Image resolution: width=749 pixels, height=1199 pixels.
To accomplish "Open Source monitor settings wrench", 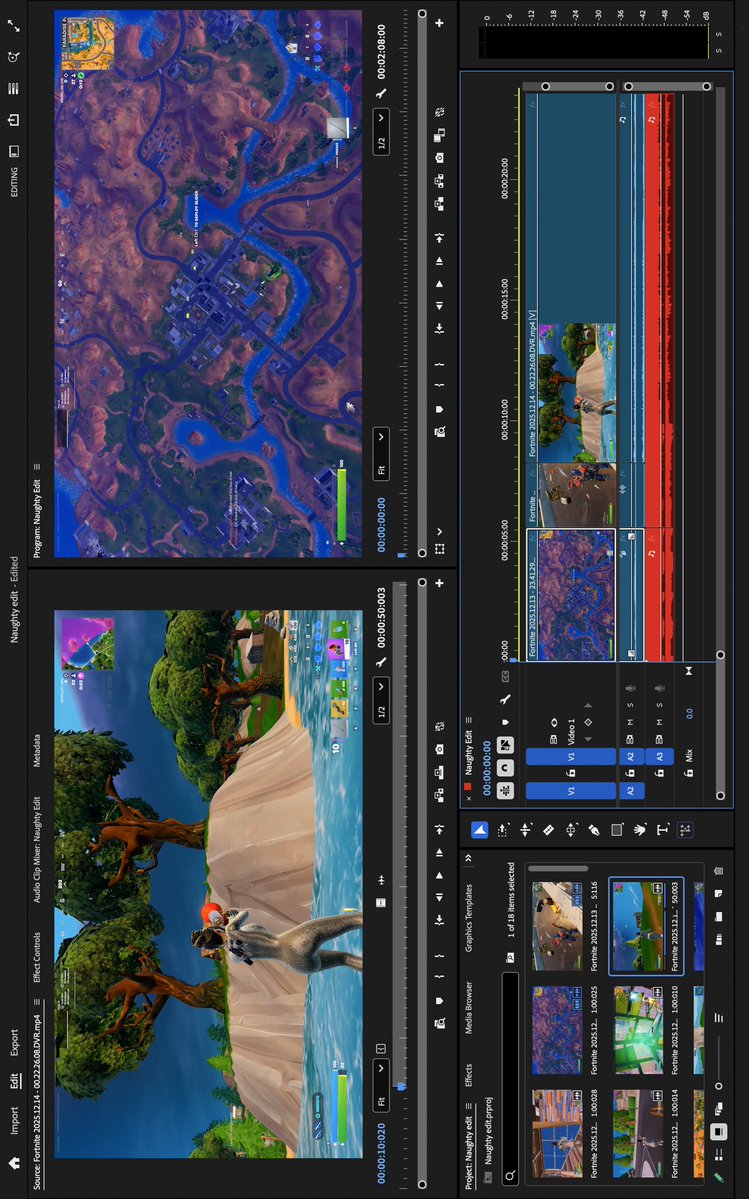I will (382, 662).
